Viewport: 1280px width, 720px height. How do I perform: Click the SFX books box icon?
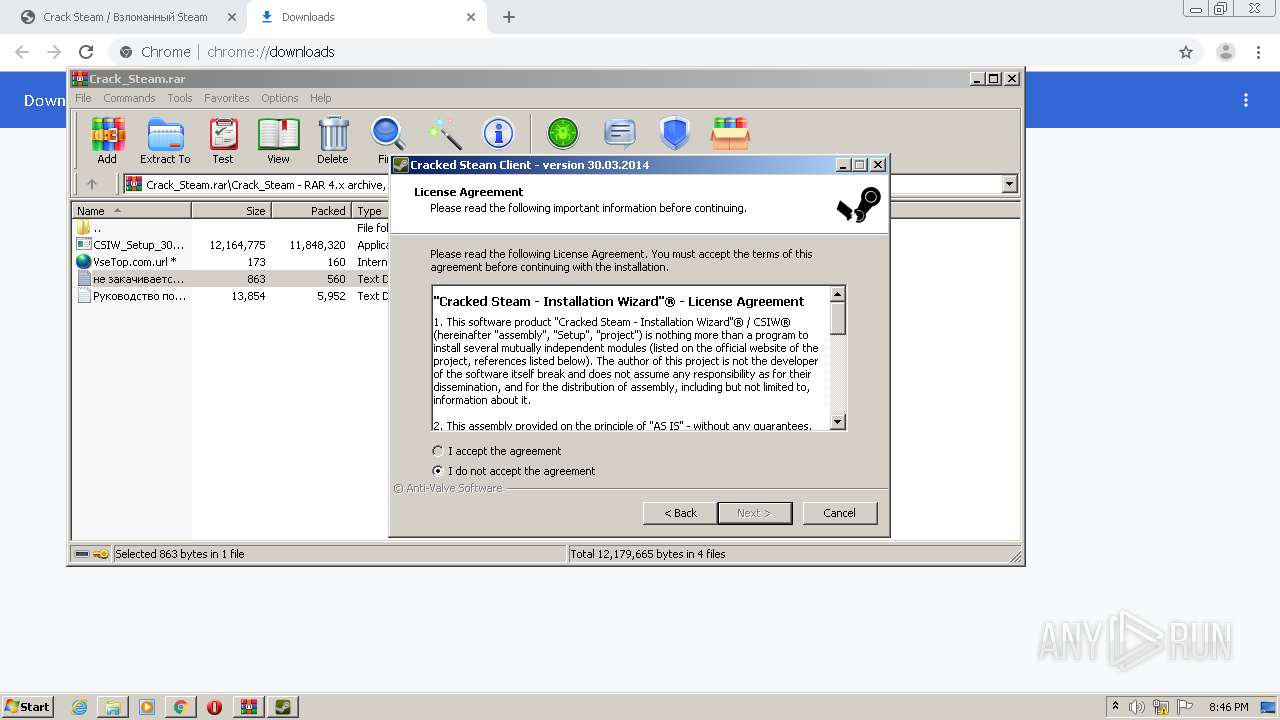tap(730, 133)
